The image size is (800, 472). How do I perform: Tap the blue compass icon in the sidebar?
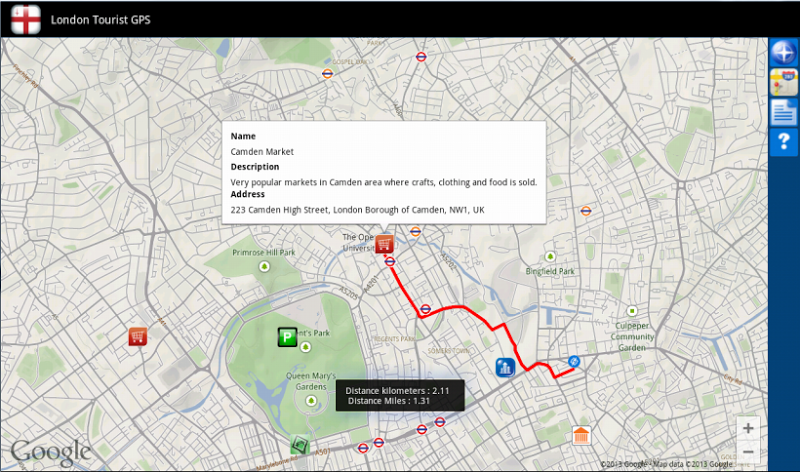pyautogui.click(x=784, y=52)
